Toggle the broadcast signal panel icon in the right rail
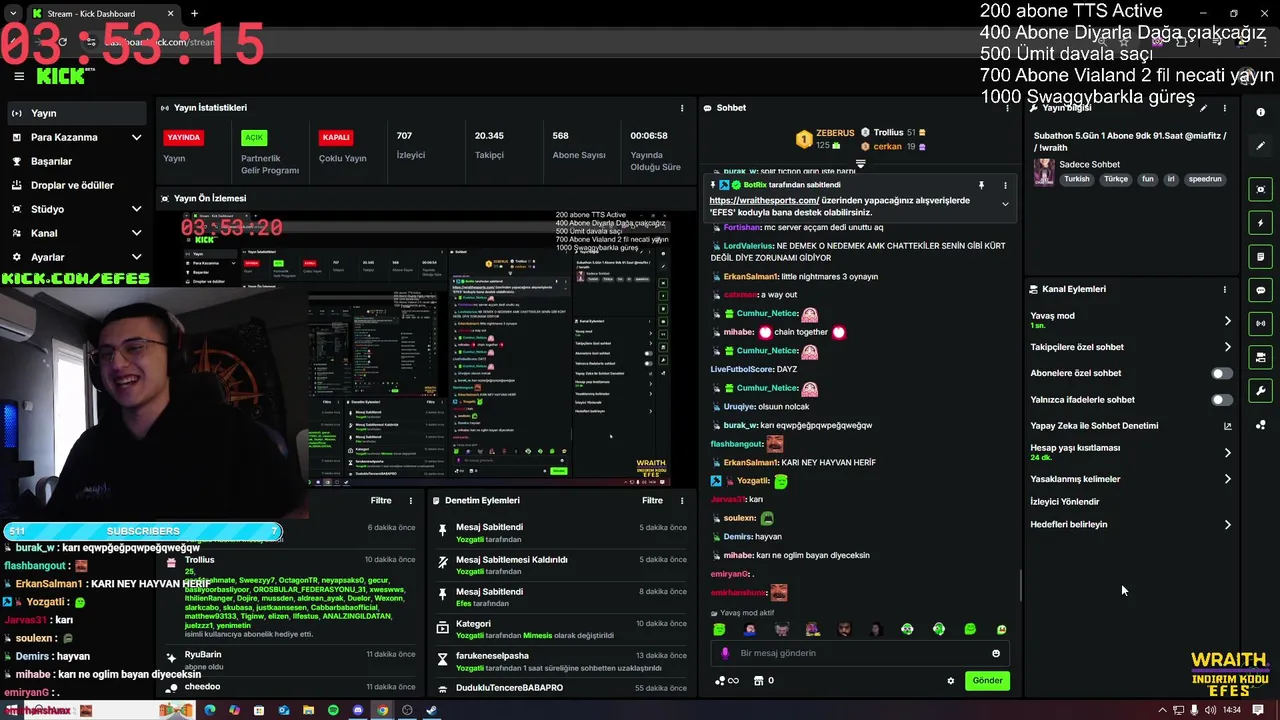The width and height of the screenshot is (1280, 720). (x=1261, y=323)
